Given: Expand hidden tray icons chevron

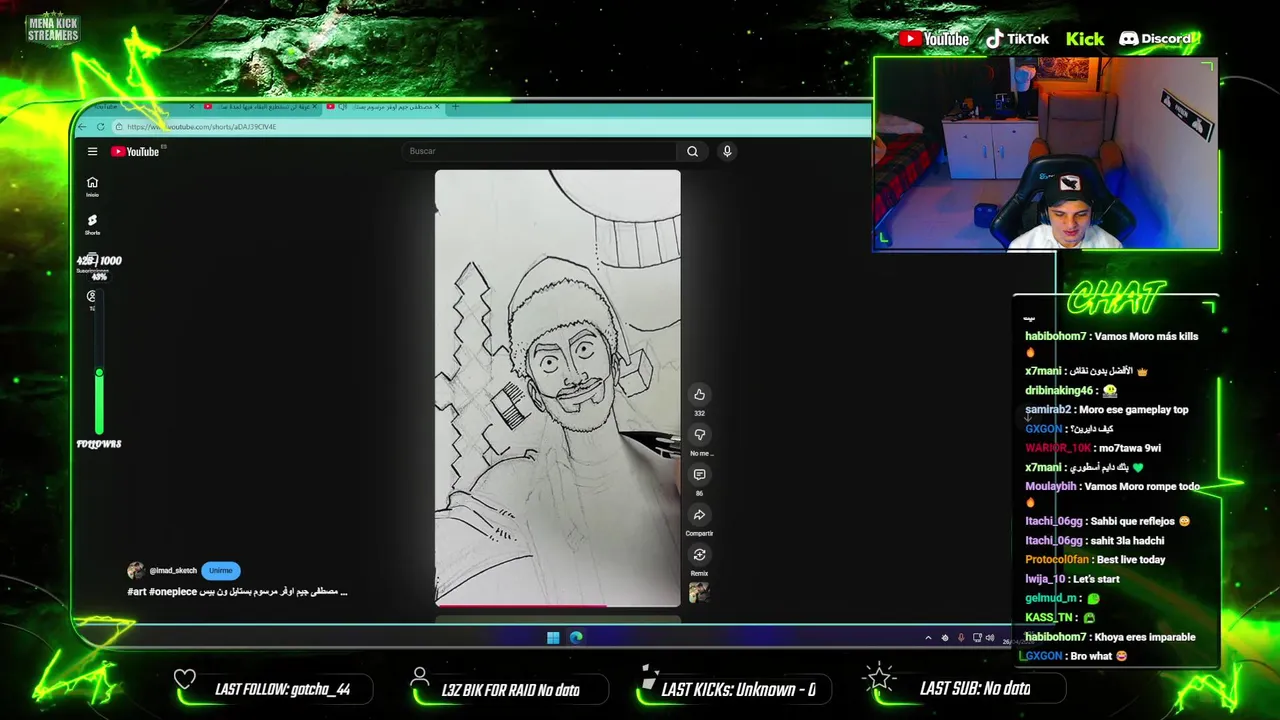Looking at the screenshot, I should 928,638.
